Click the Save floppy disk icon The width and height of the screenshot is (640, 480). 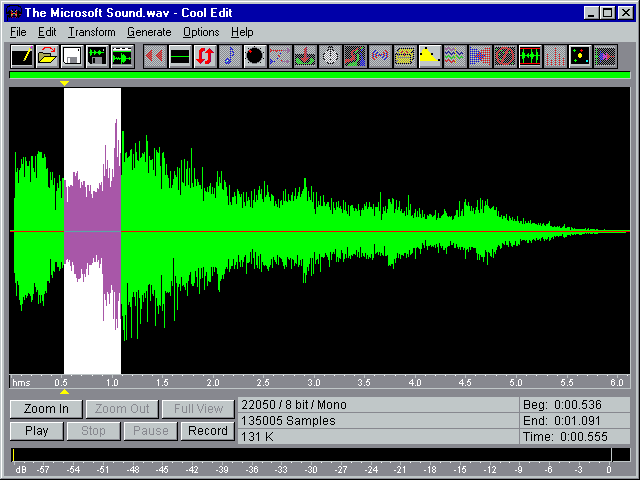tap(72, 56)
